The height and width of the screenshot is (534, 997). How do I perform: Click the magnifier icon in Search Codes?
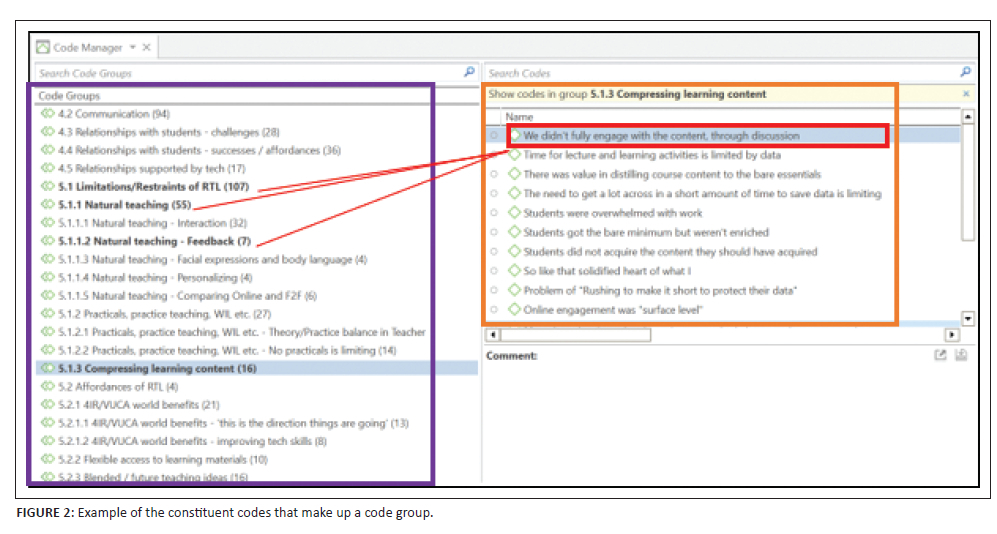[x=965, y=73]
